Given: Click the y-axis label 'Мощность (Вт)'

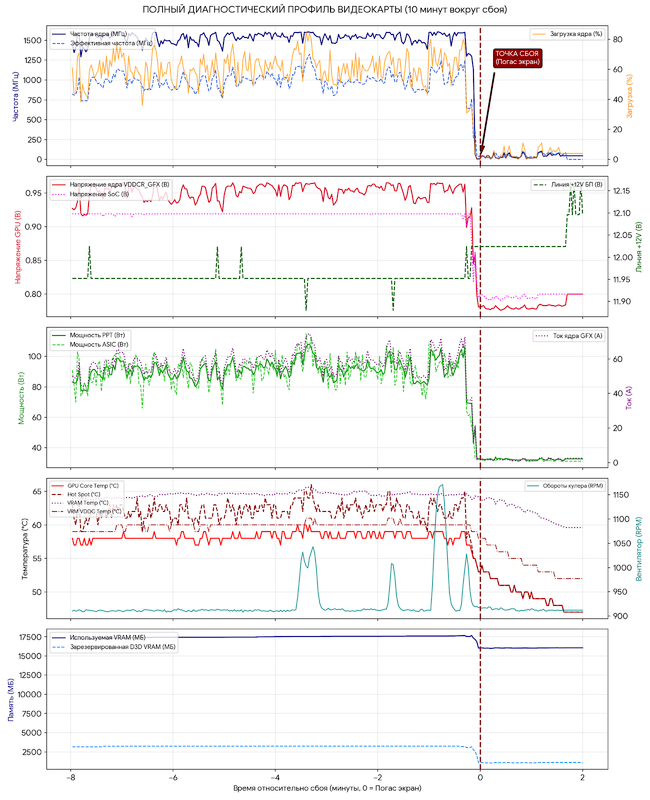Looking at the screenshot, I should coord(21,397).
